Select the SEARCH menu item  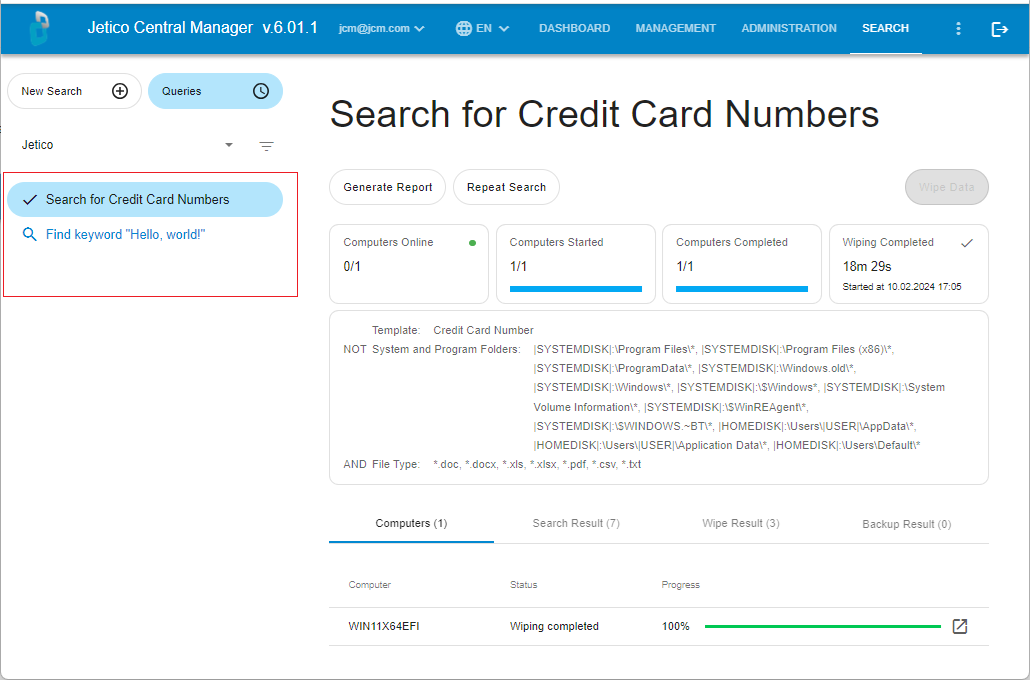pos(885,28)
